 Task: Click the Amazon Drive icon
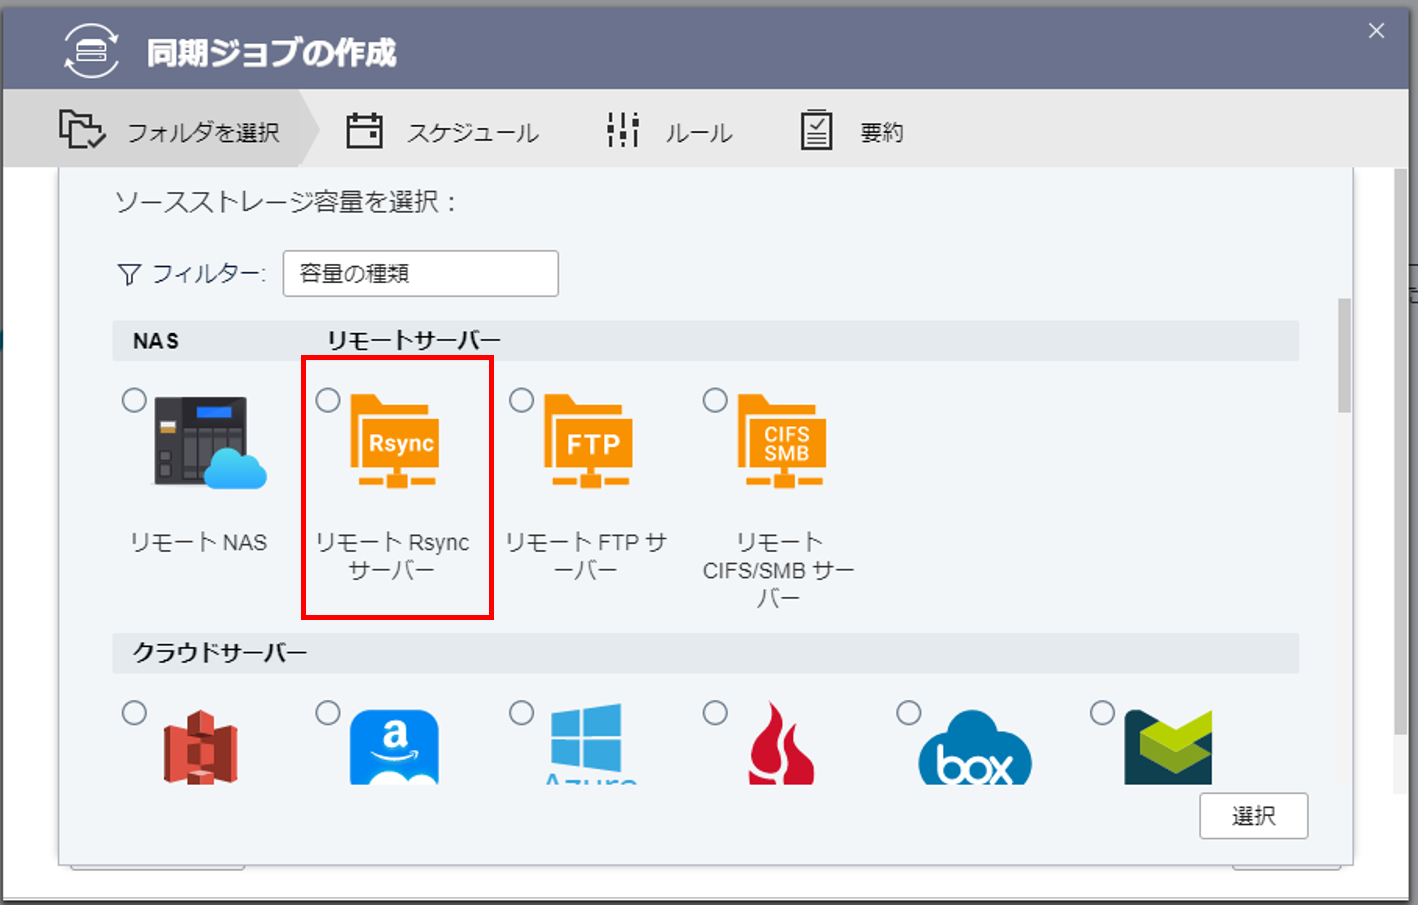click(394, 747)
